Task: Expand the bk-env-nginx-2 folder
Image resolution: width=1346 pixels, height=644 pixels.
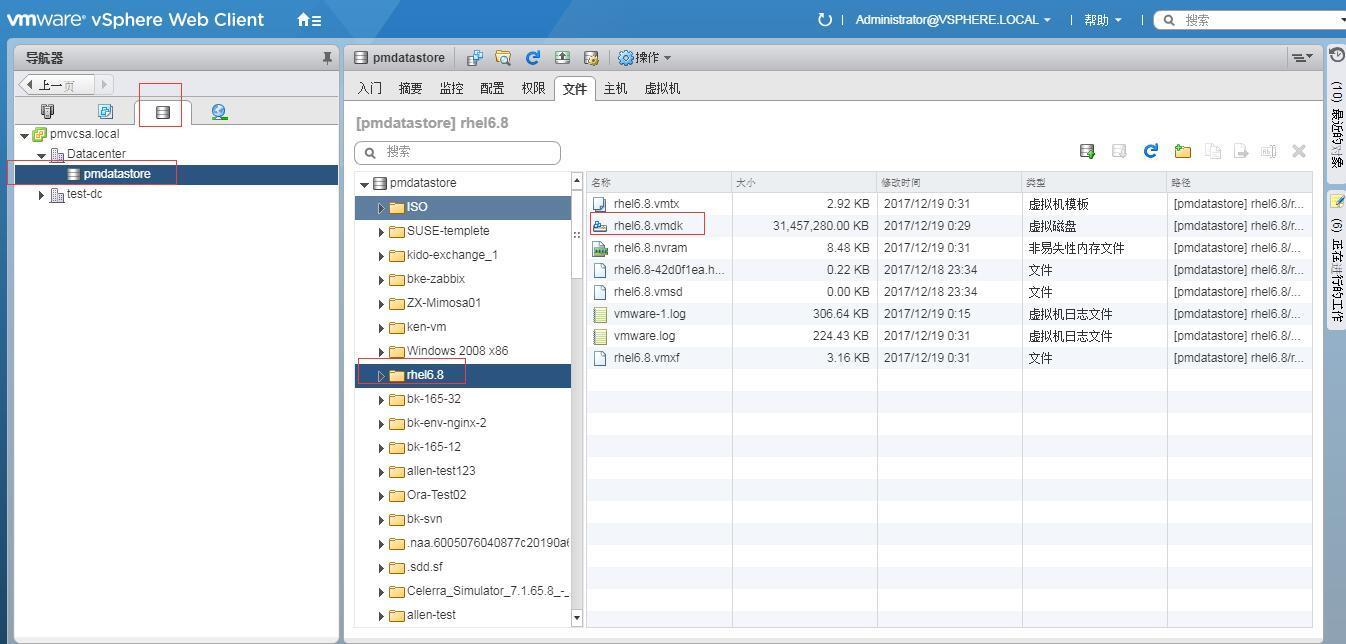Action: (x=381, y=424)
